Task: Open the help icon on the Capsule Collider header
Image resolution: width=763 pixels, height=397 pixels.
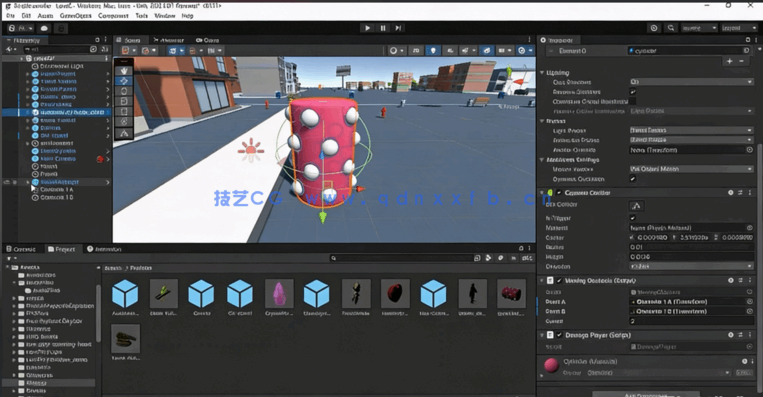Action: tap(731, 193)
